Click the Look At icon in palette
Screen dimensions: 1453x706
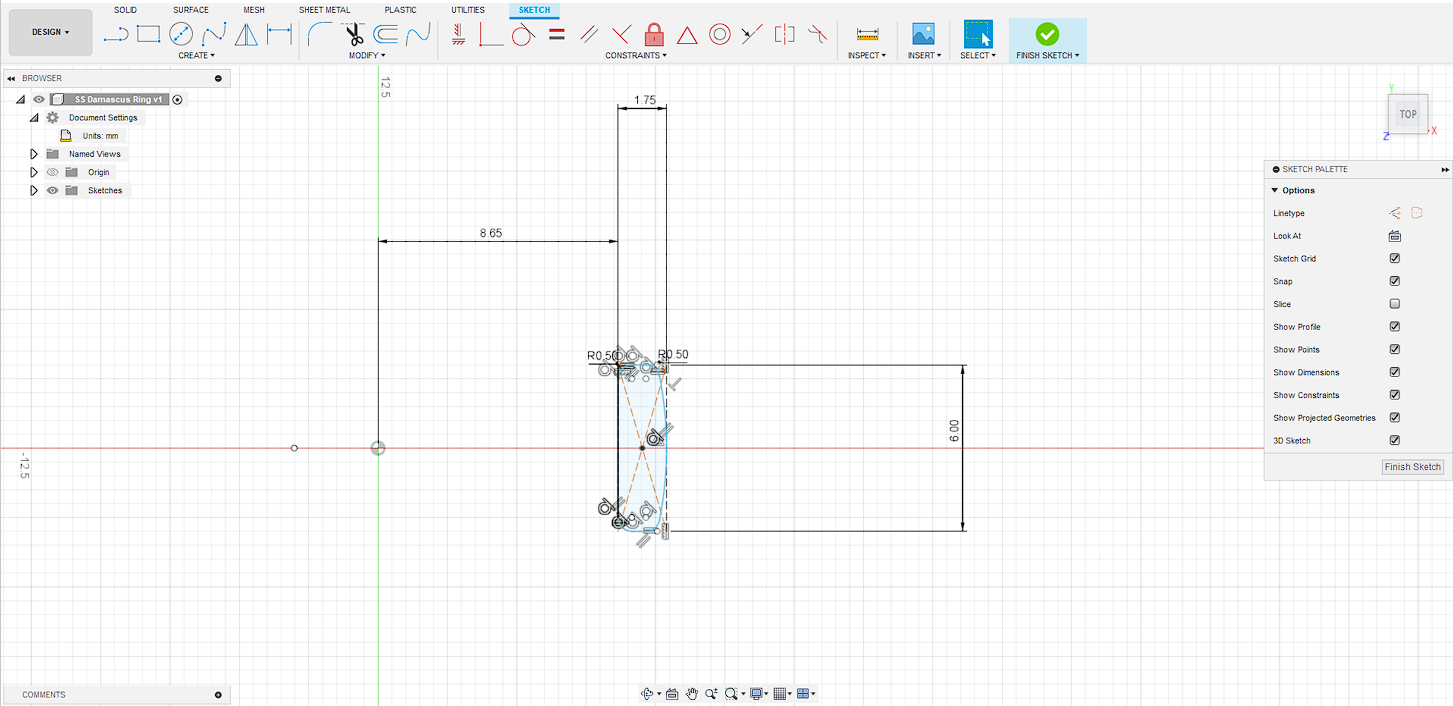pyautogui.click(x=1394, y=236)
